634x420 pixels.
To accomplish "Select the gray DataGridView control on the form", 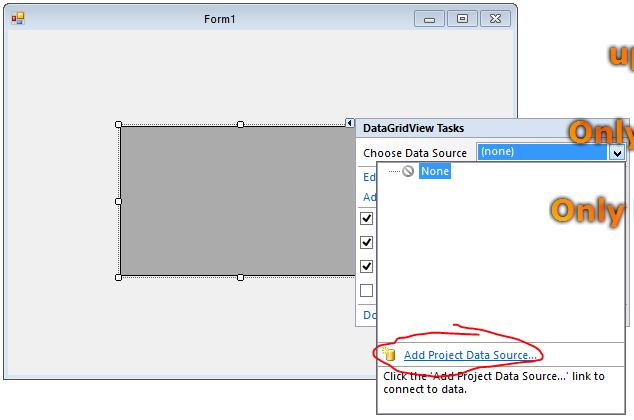I will (238, 201).
